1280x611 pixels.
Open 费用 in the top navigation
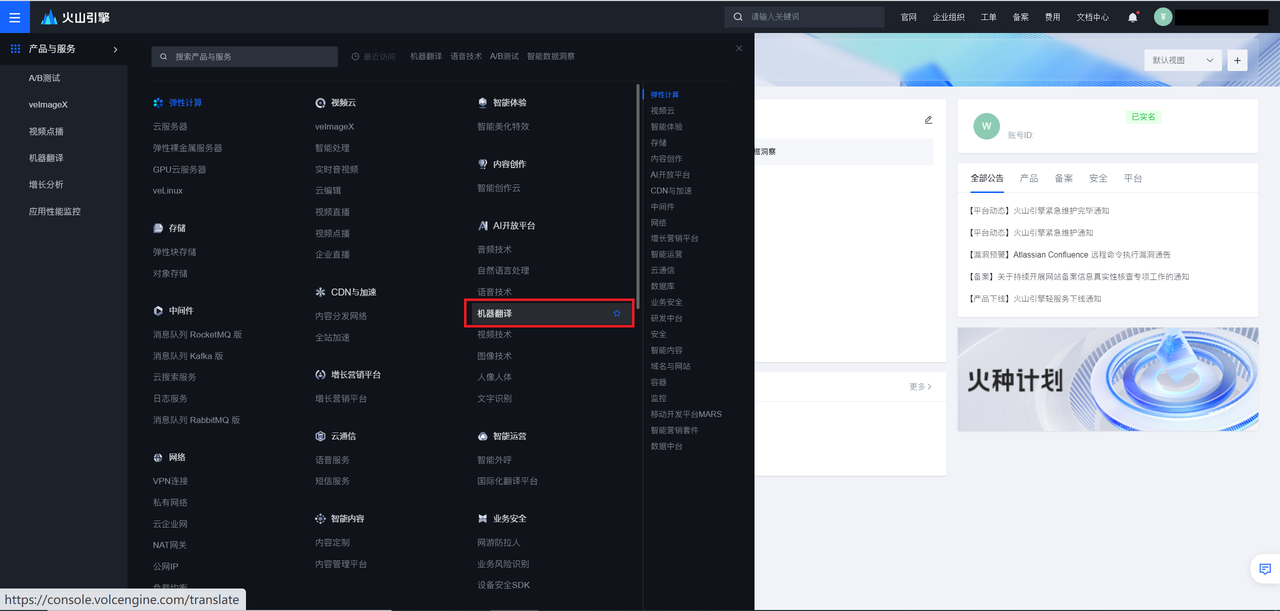pos(1053,17)
